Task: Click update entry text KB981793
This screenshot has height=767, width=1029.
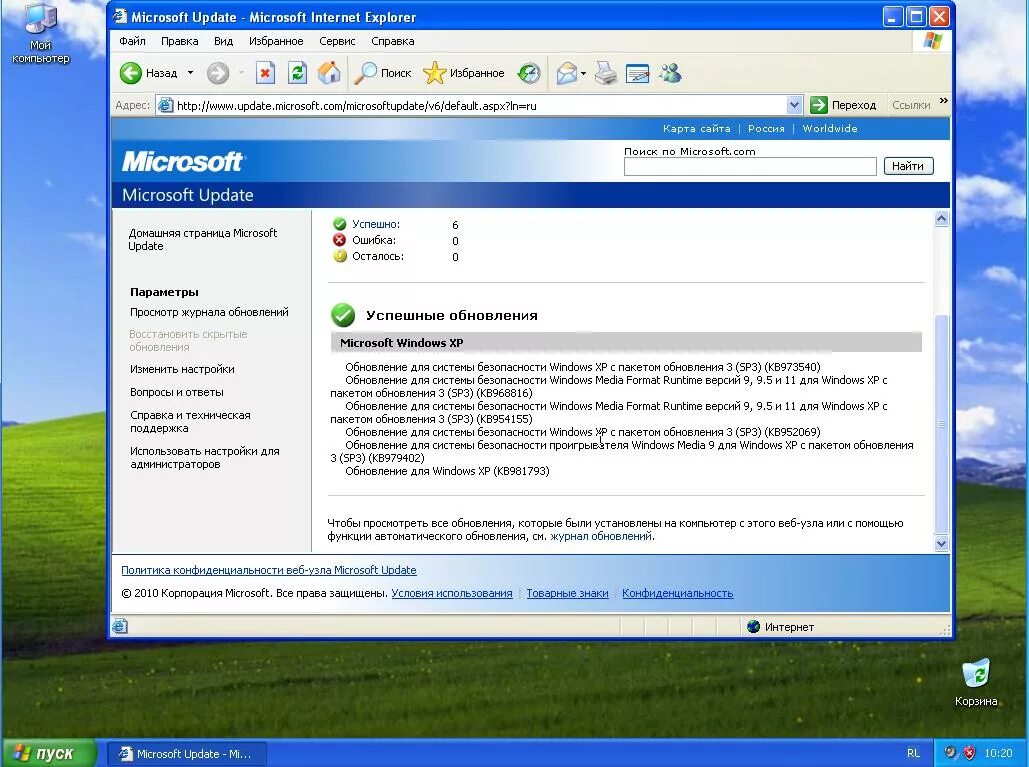Action: point(447,471)
